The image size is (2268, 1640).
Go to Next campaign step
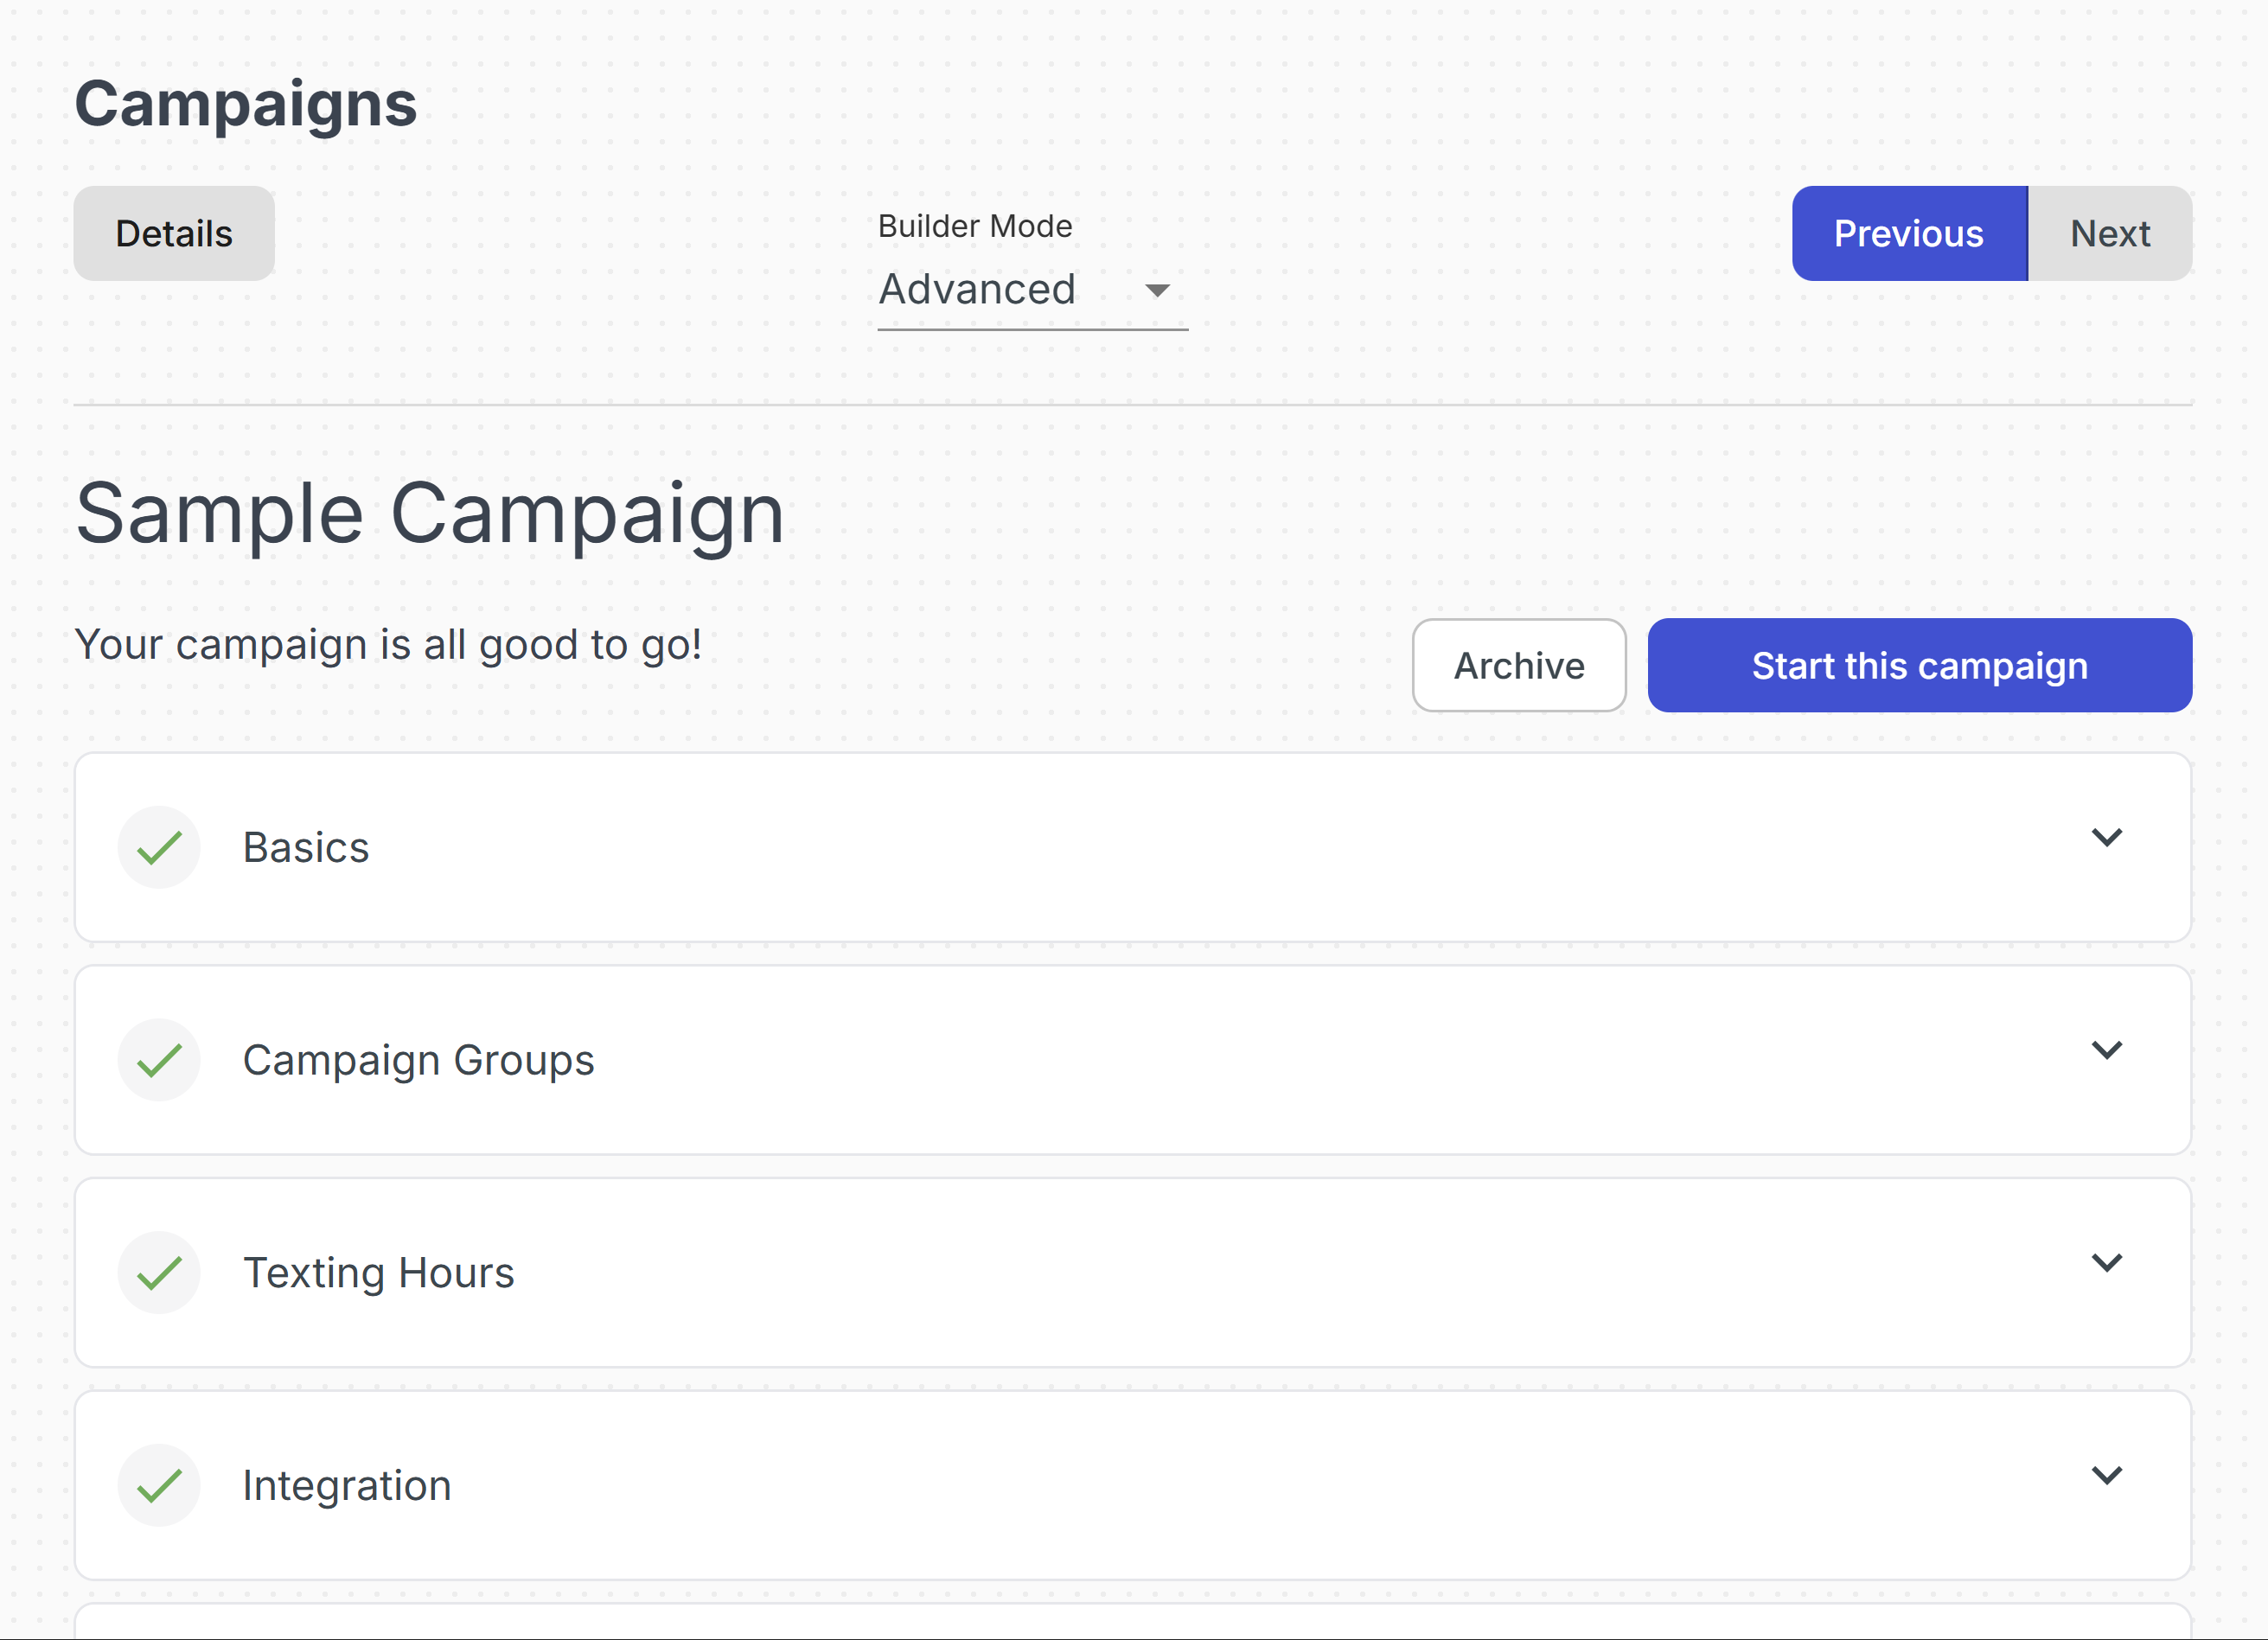point(2109,233)
